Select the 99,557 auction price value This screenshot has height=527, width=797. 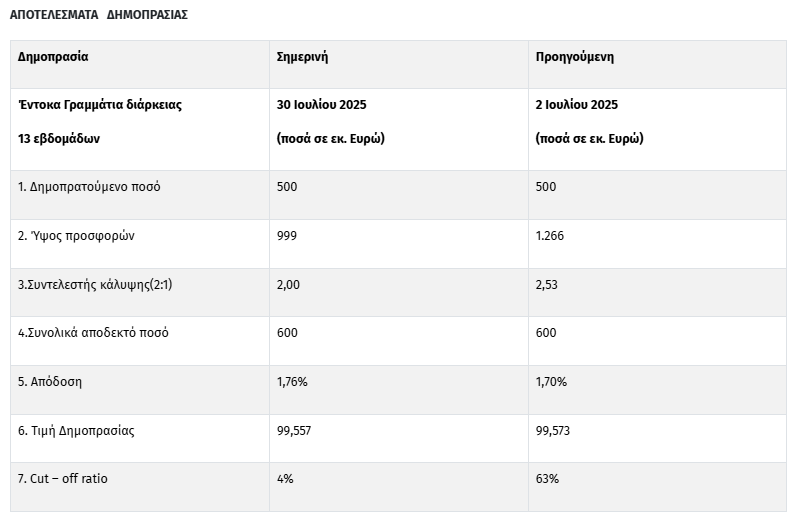click(x=295, y=431)
